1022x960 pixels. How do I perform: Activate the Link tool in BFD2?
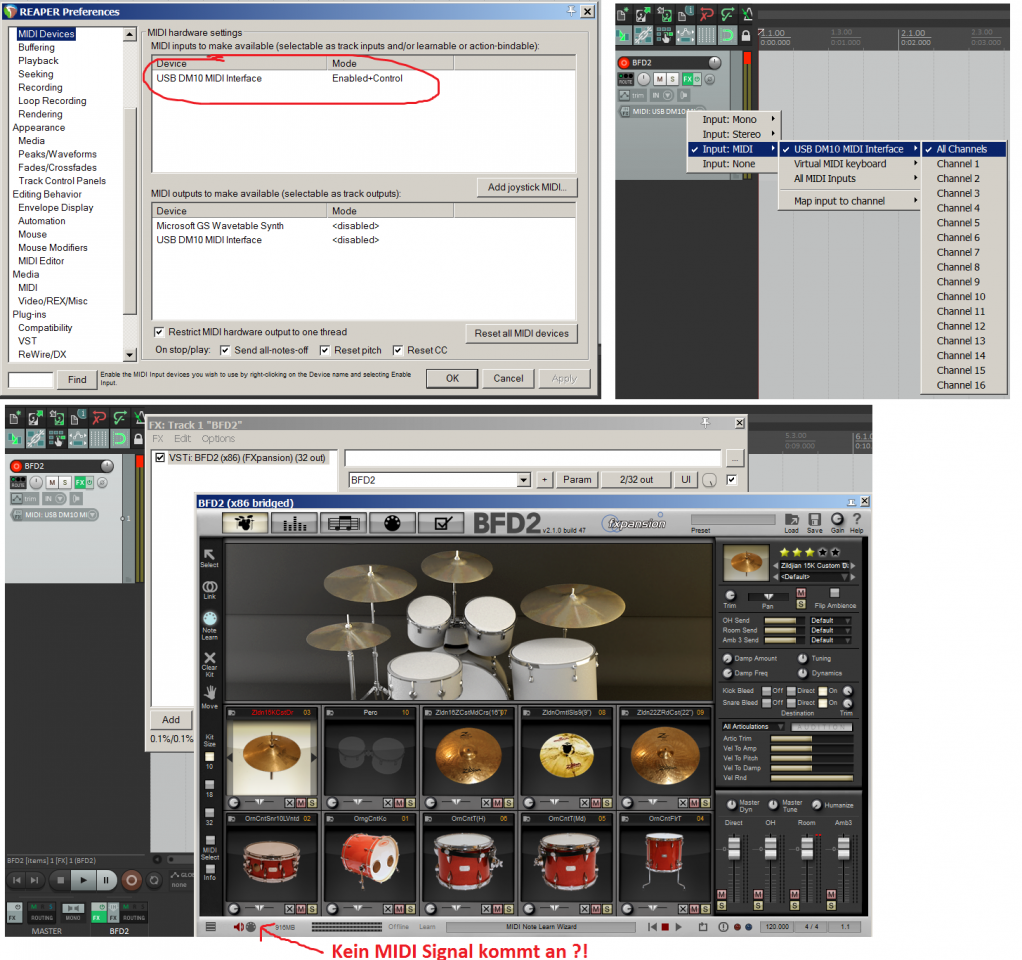(209, 590)
